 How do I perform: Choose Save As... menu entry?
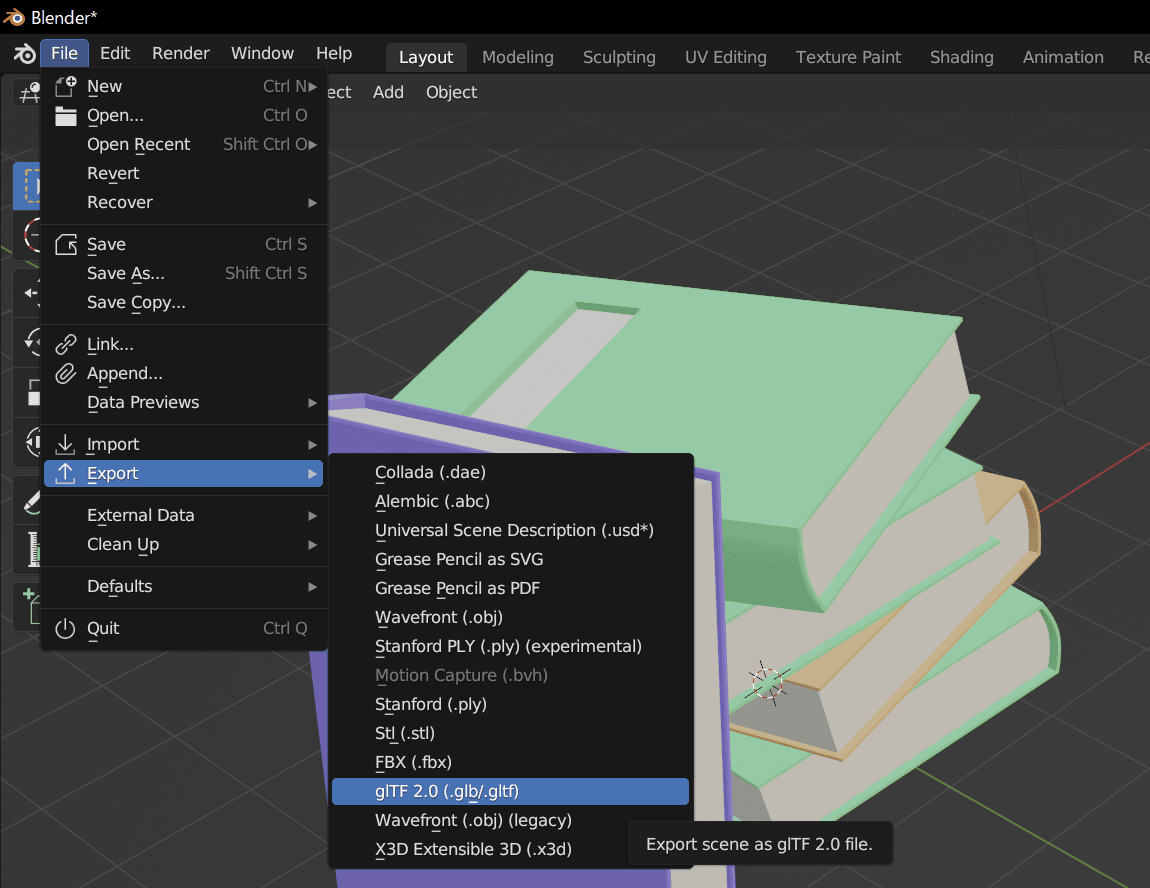pyautogui.click(x=183, y=274)
